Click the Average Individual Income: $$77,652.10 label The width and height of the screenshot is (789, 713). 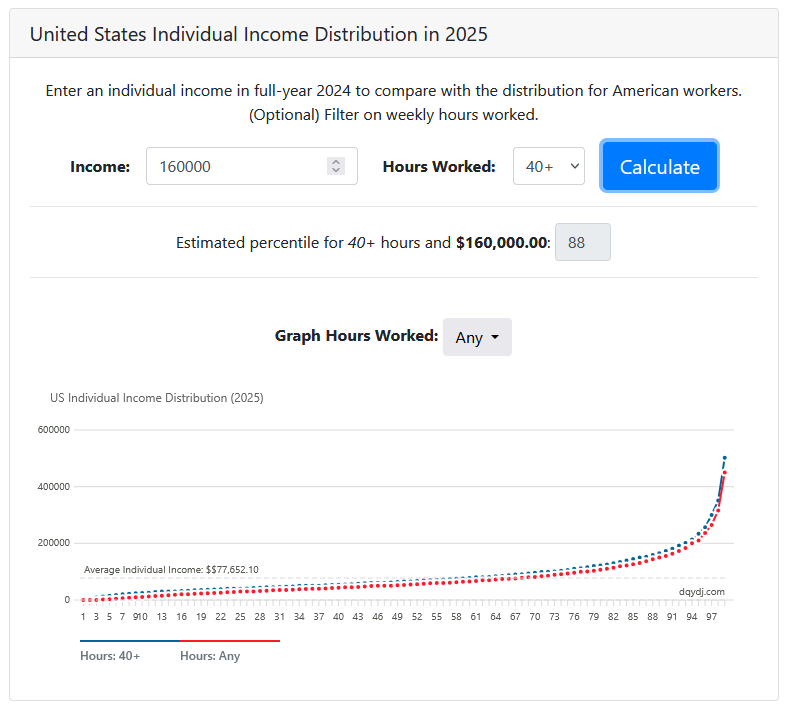pyautogui.click(x=171, y=570)
